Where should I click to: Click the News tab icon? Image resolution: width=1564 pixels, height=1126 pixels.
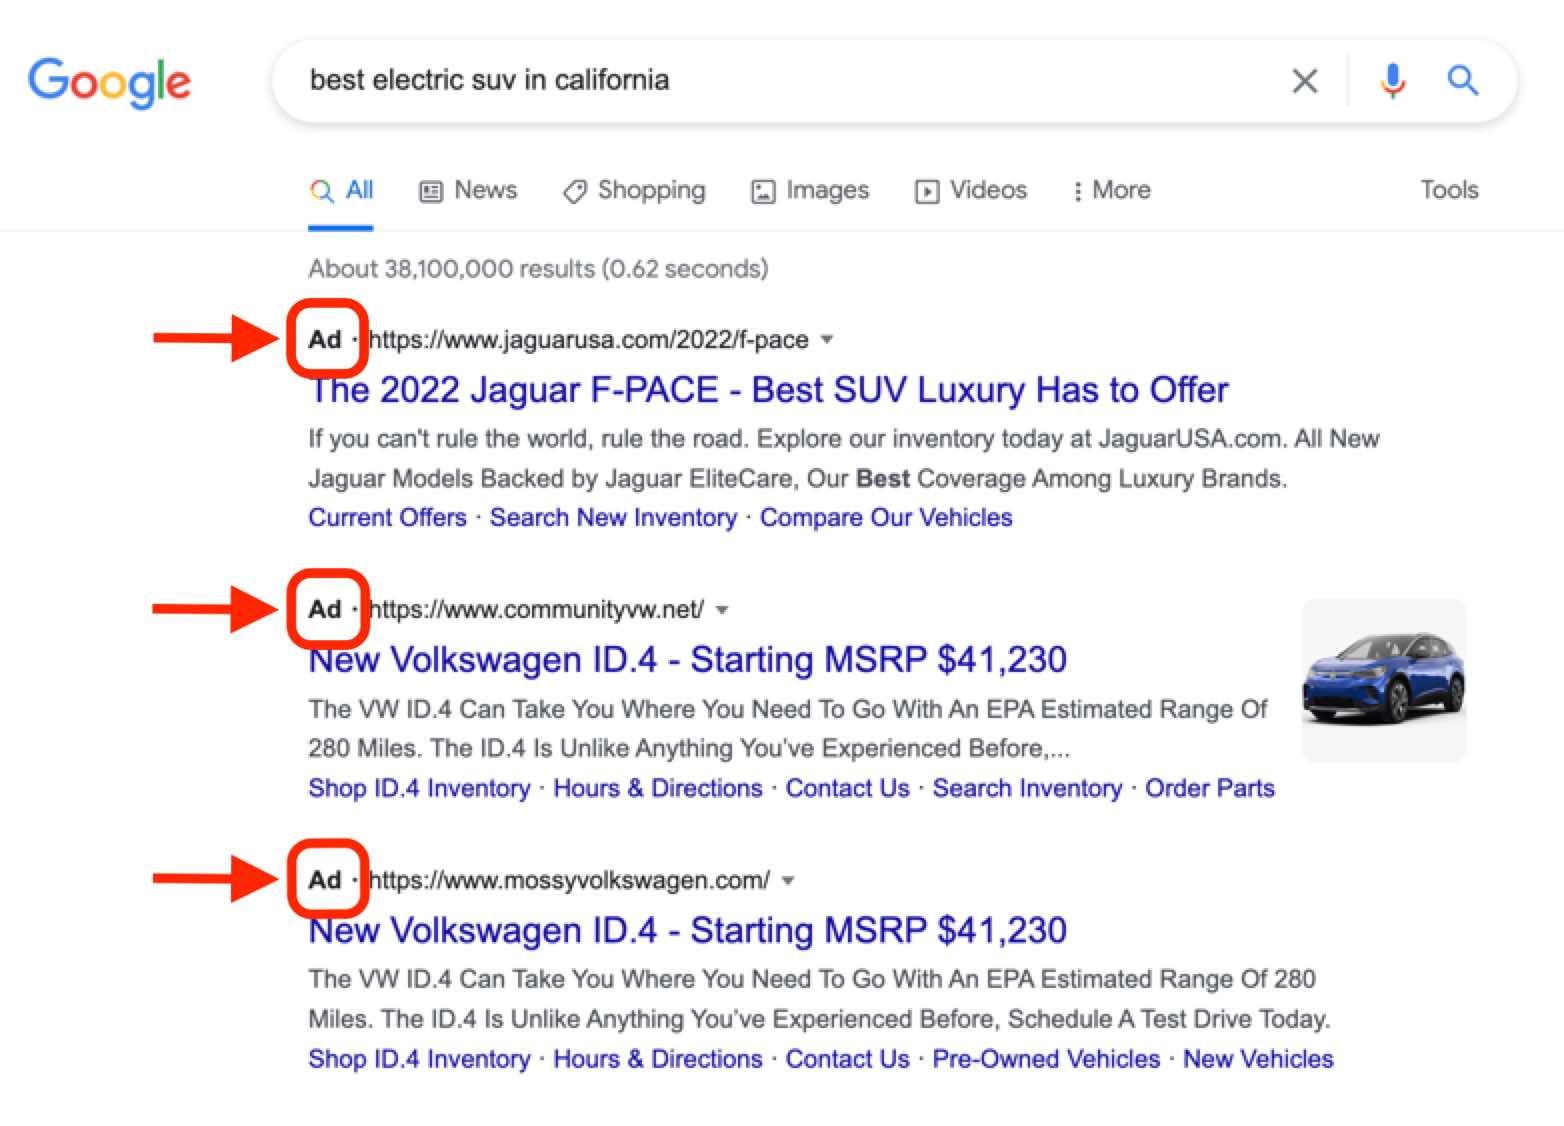430,190
